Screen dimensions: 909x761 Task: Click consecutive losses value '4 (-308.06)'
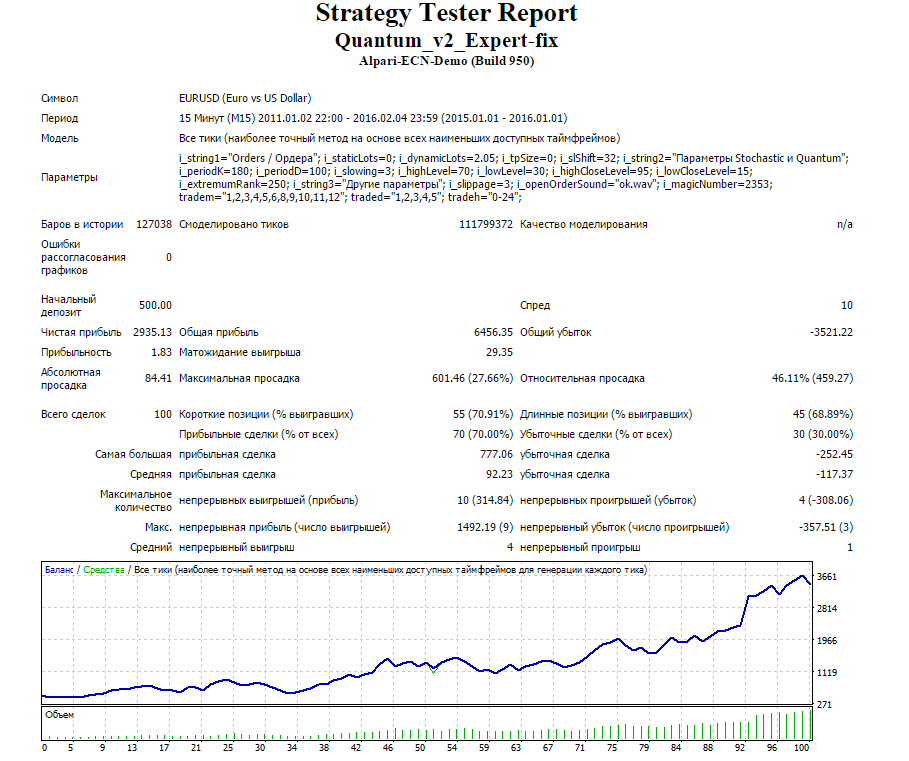(826, 500)
